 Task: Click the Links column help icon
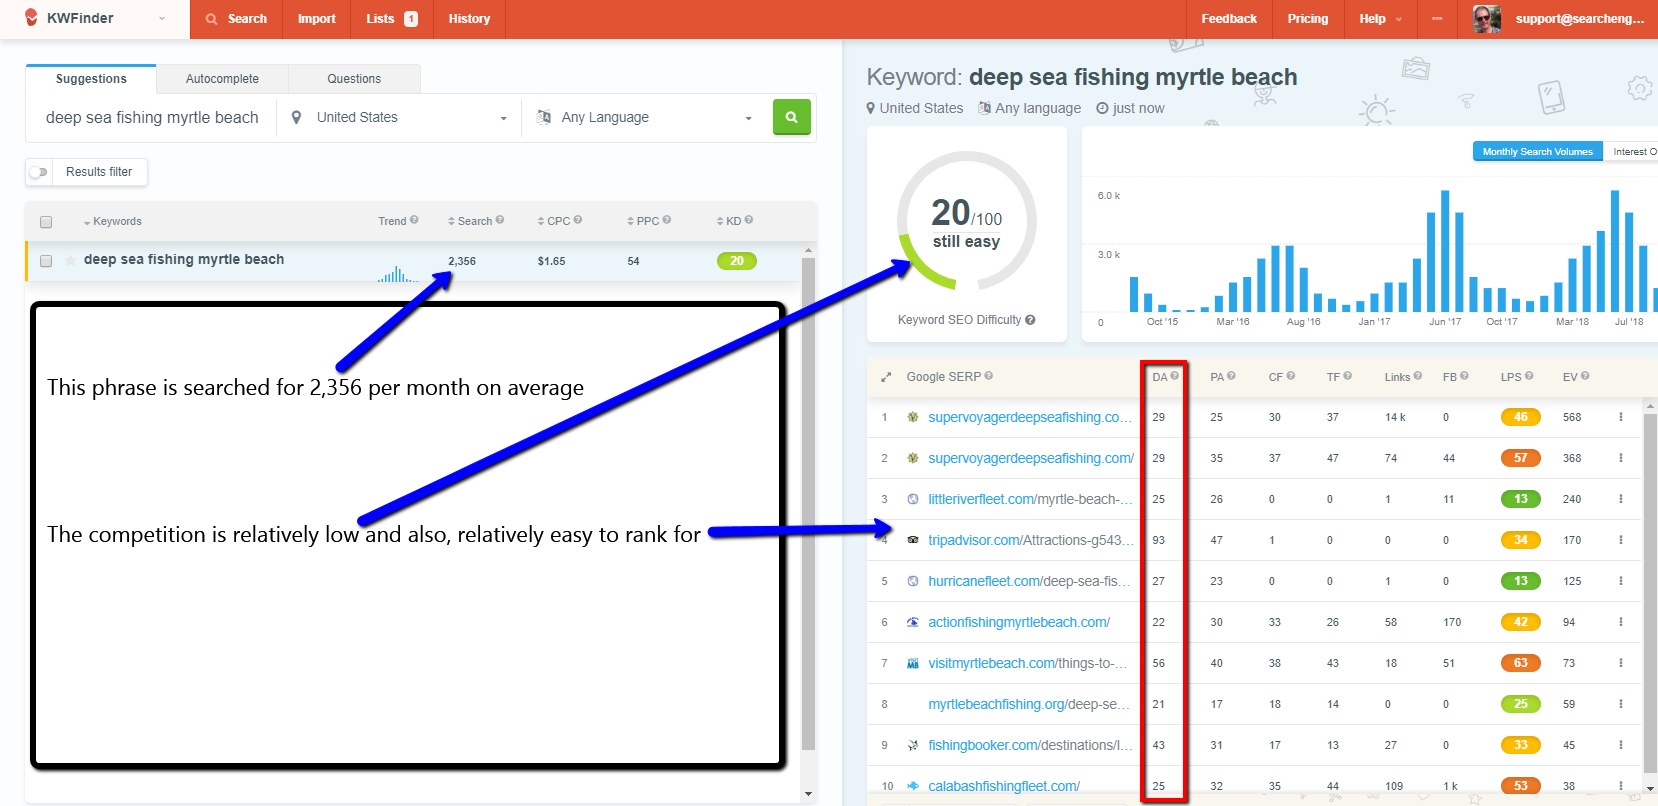(x=1418, y=376)
